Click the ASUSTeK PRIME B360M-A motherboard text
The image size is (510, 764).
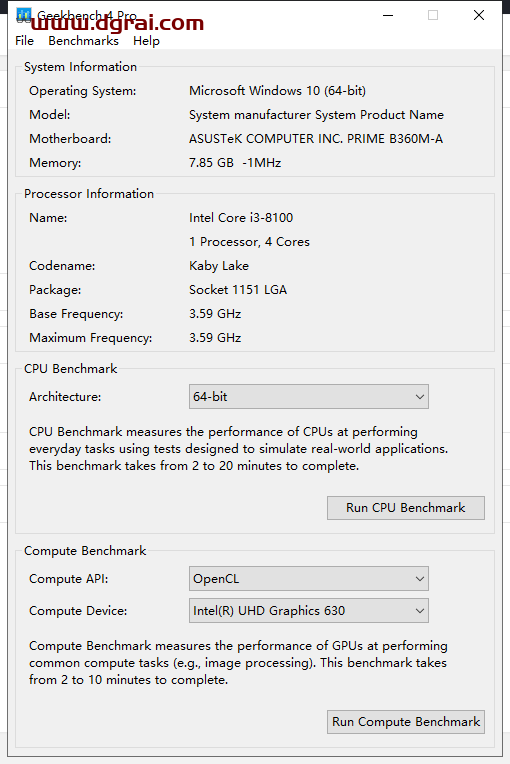pos(316,139)
